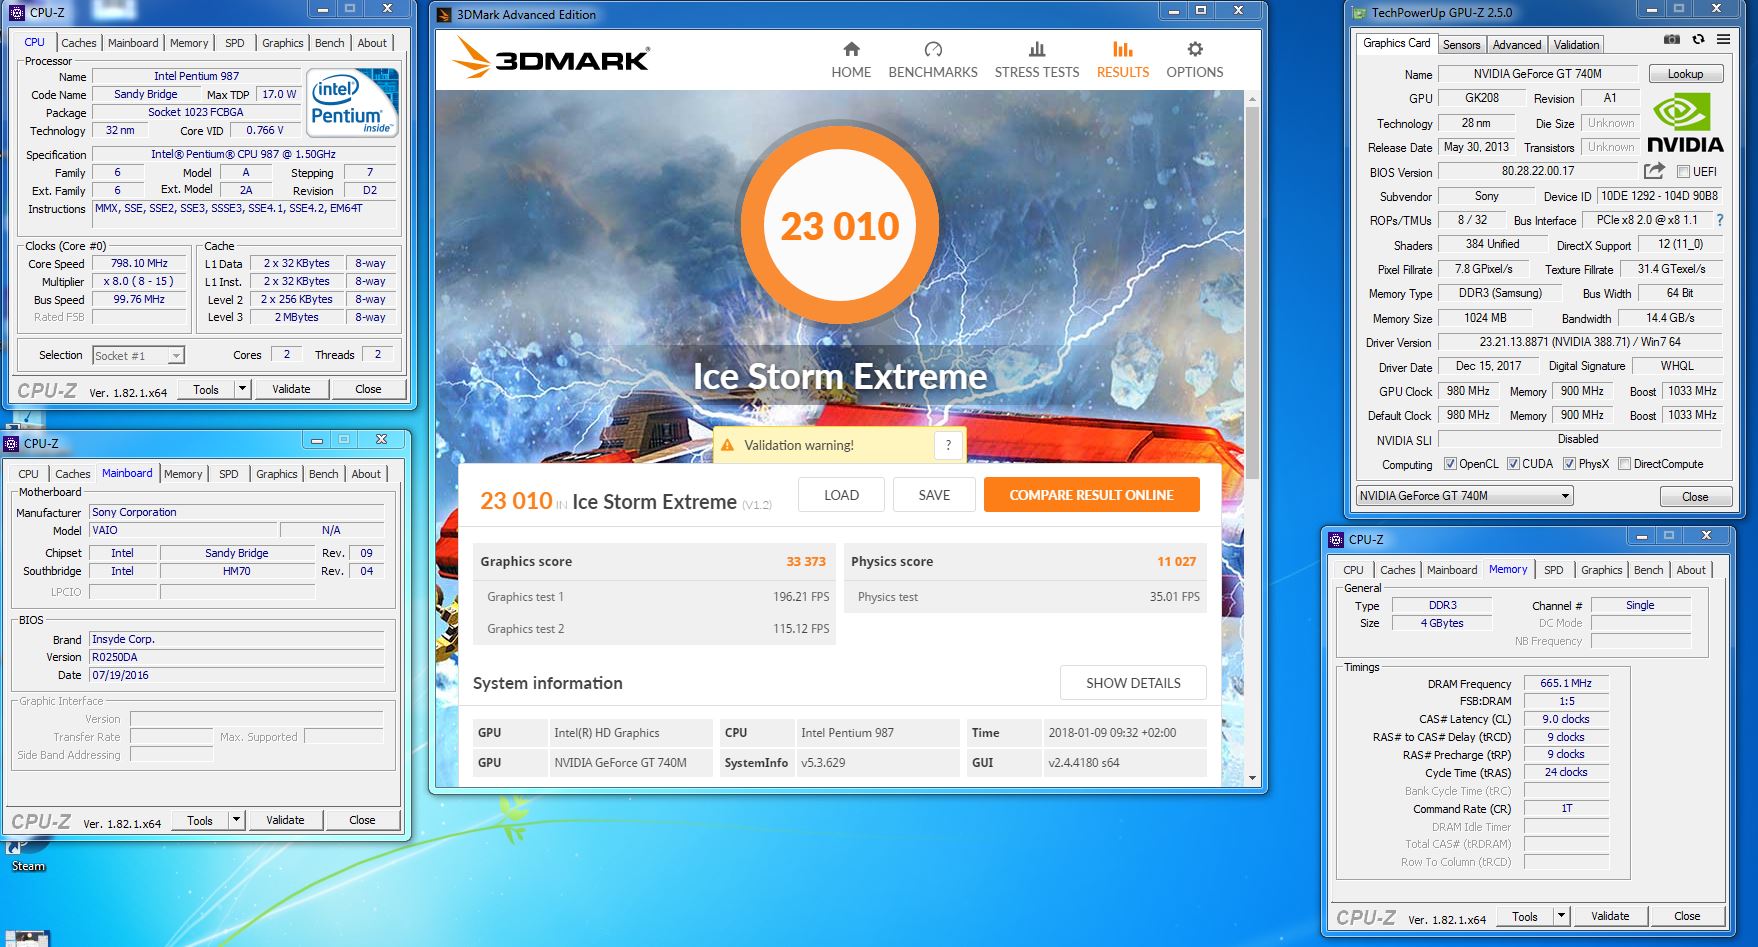Click Validate in CPU-Z Mainboard window
Viewport: 1758px width, 947px height.
pos(285,820)
